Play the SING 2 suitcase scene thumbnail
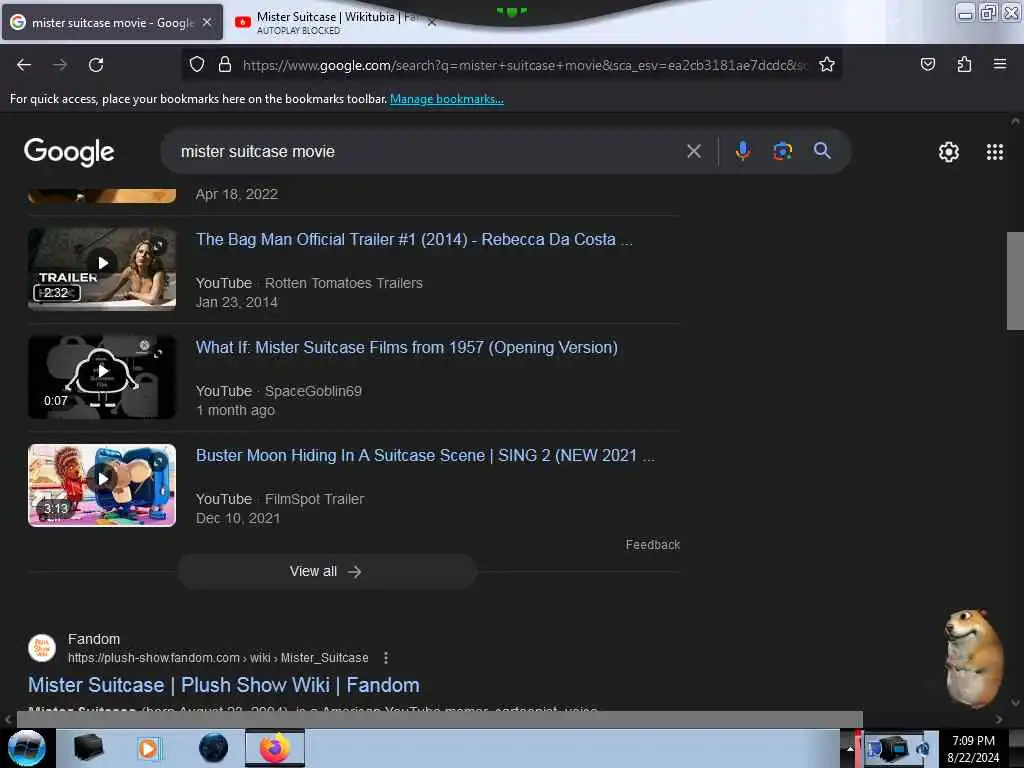The image size is (1024, 768). click(x=102, y=485)
